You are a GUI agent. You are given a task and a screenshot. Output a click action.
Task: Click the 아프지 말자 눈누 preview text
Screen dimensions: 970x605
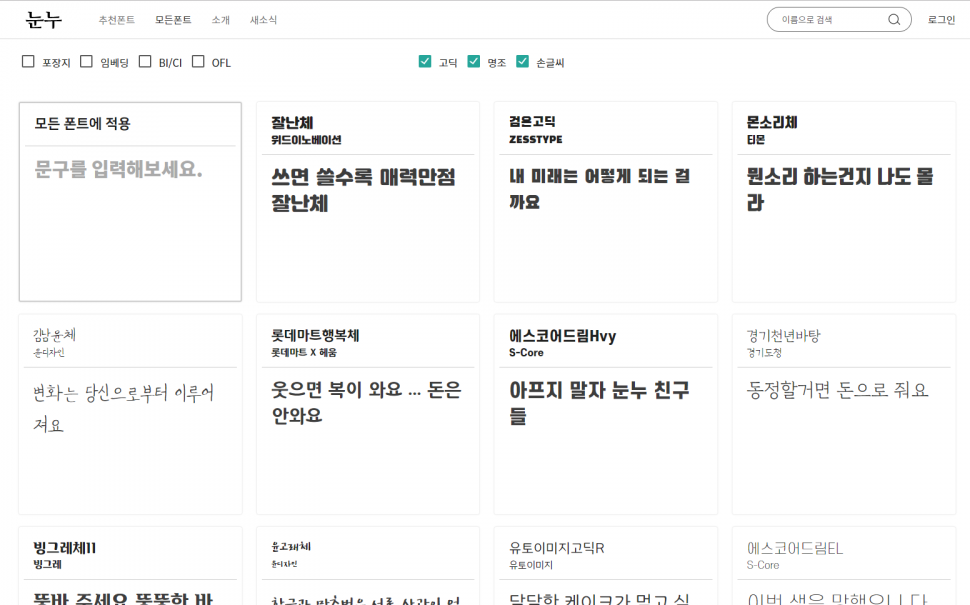pos(599,403)
